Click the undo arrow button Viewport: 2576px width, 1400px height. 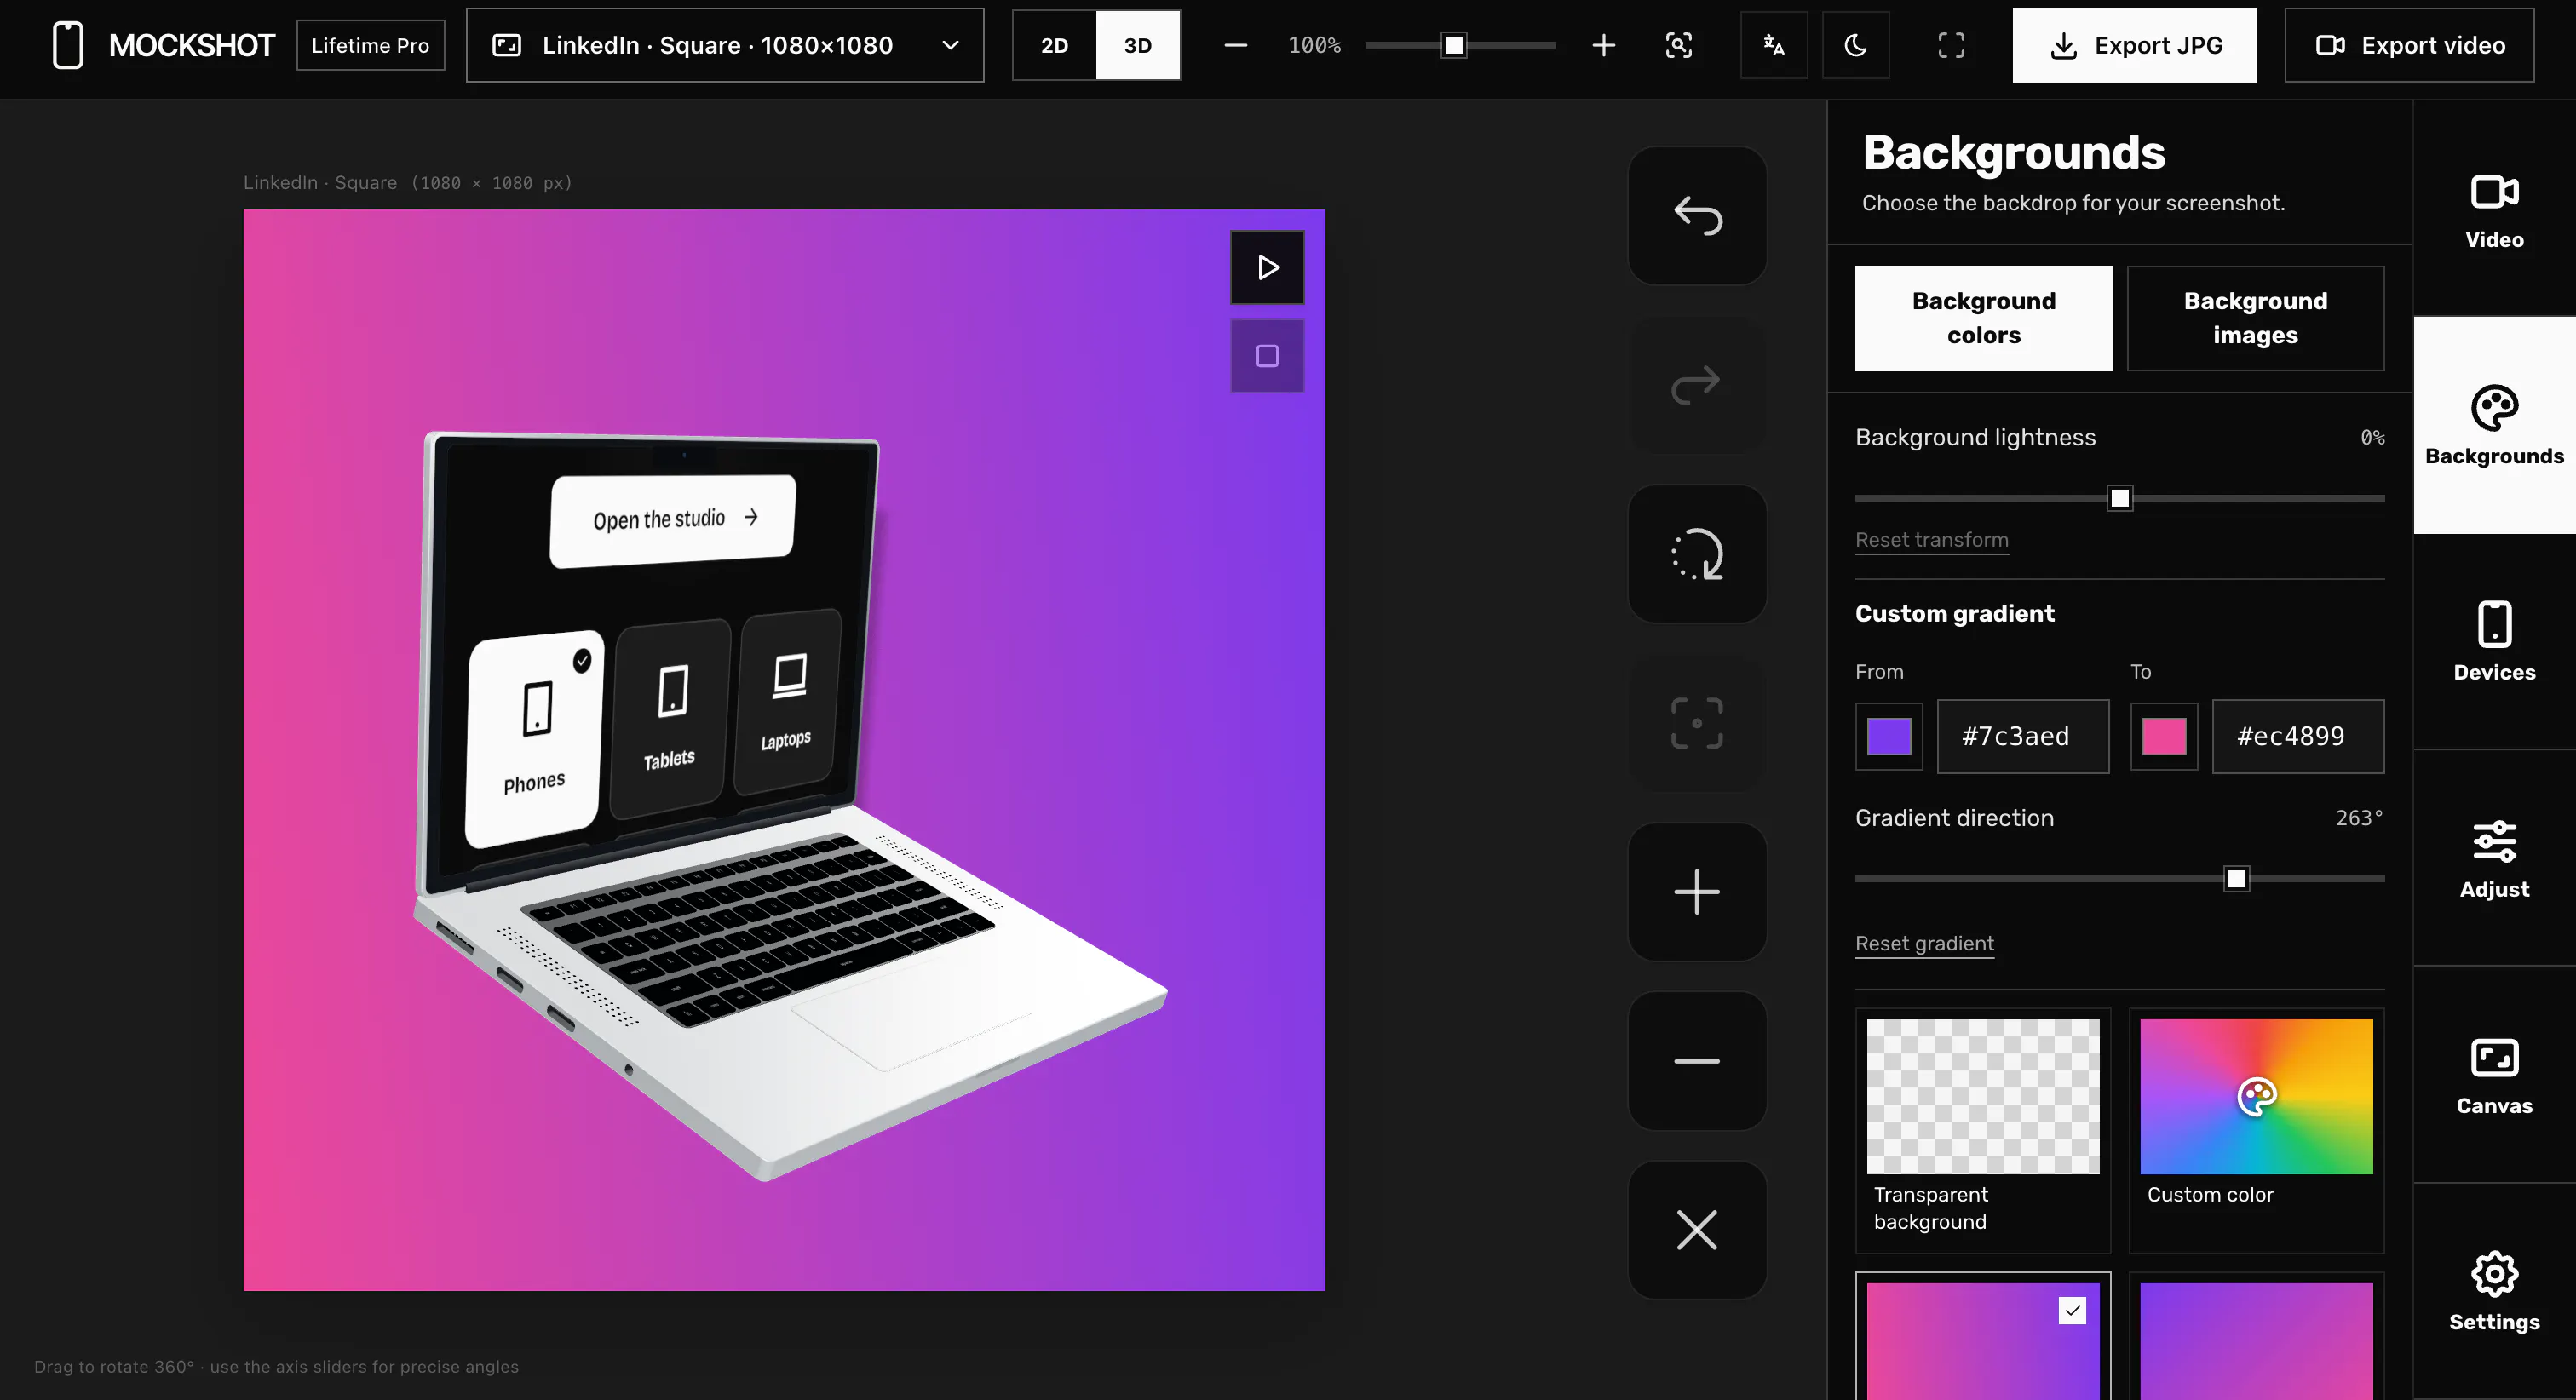click(1697, 215)
